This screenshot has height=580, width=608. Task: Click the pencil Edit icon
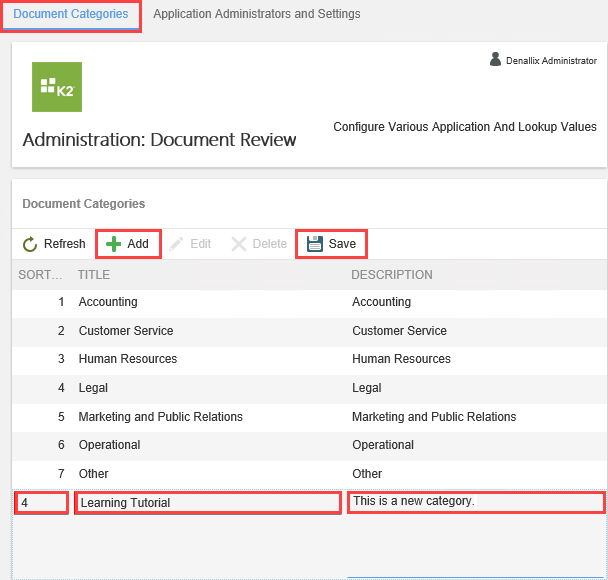pos(177,244)
